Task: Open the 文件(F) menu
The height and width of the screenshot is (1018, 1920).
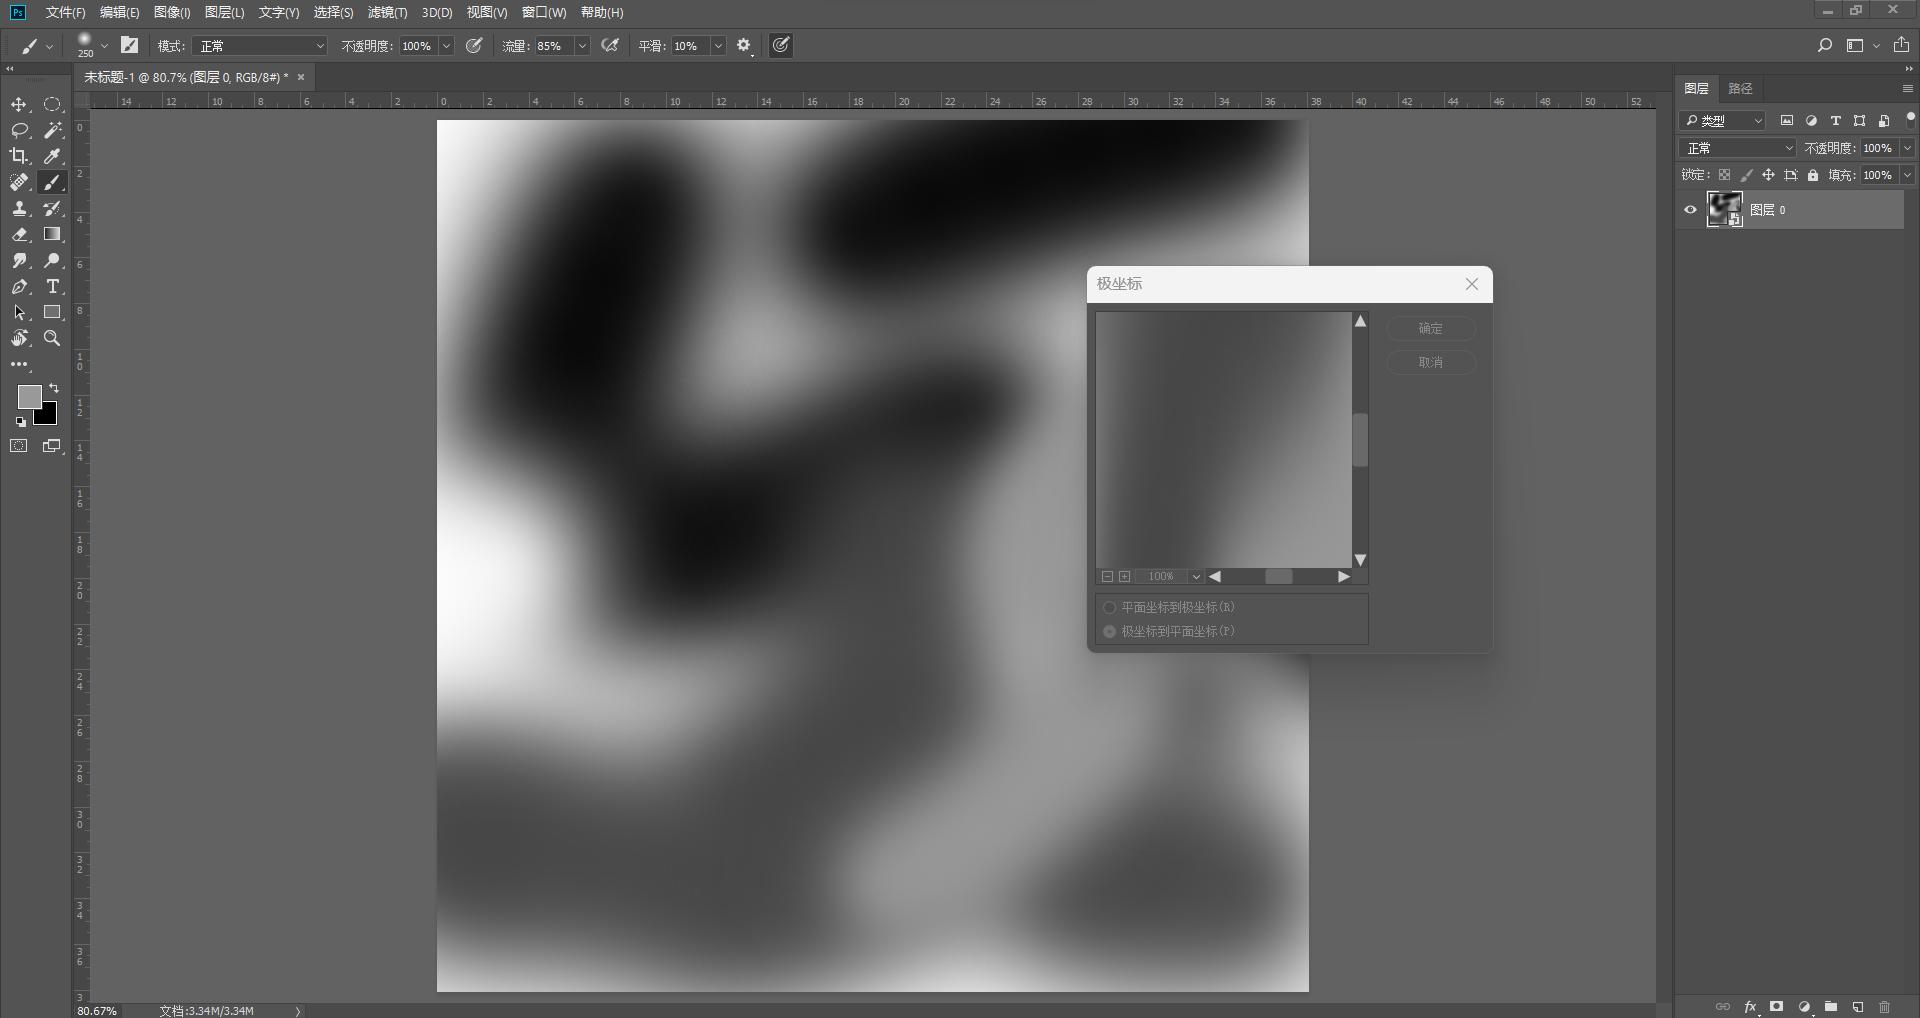Action: 65,12
